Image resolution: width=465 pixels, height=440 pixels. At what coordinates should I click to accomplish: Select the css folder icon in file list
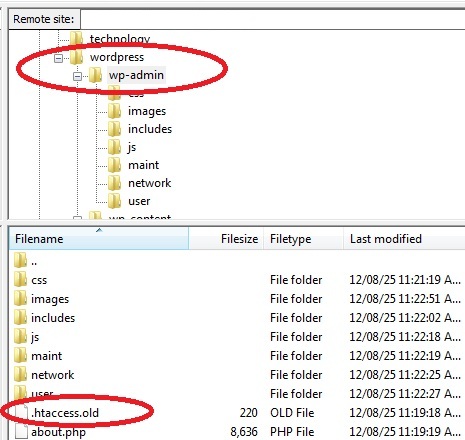(20, 279)
